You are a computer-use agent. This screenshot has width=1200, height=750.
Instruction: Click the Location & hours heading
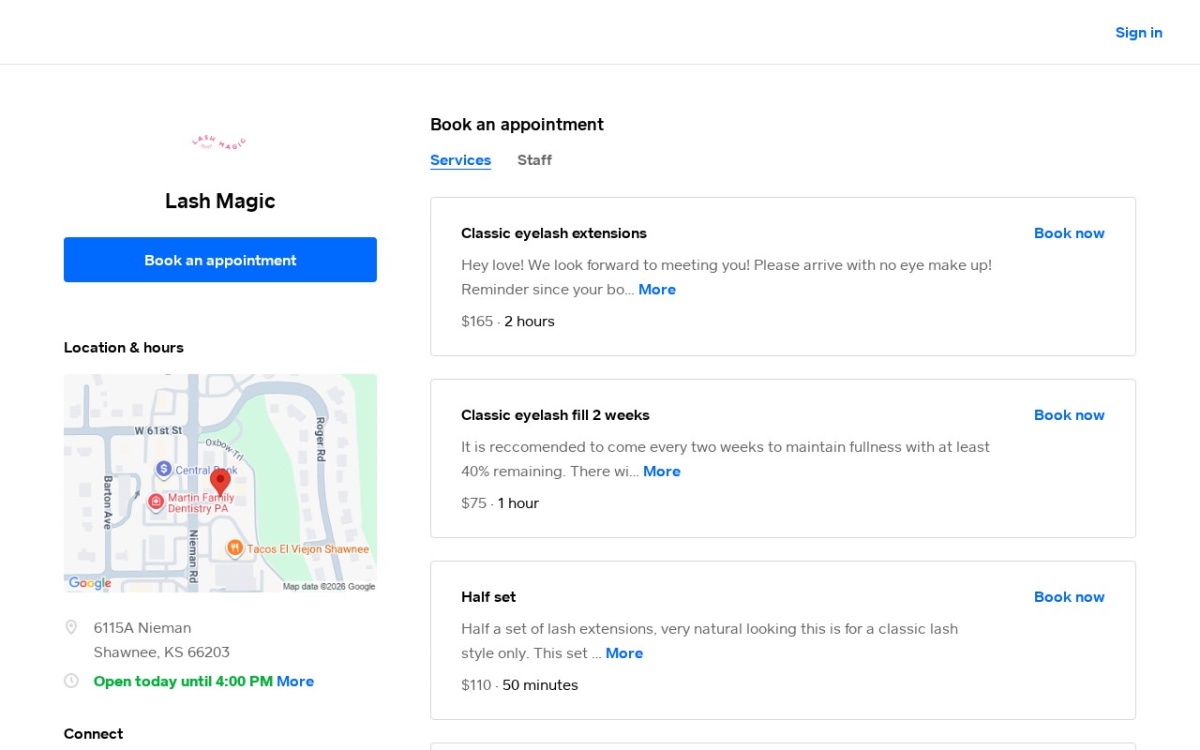pos(124,348)
